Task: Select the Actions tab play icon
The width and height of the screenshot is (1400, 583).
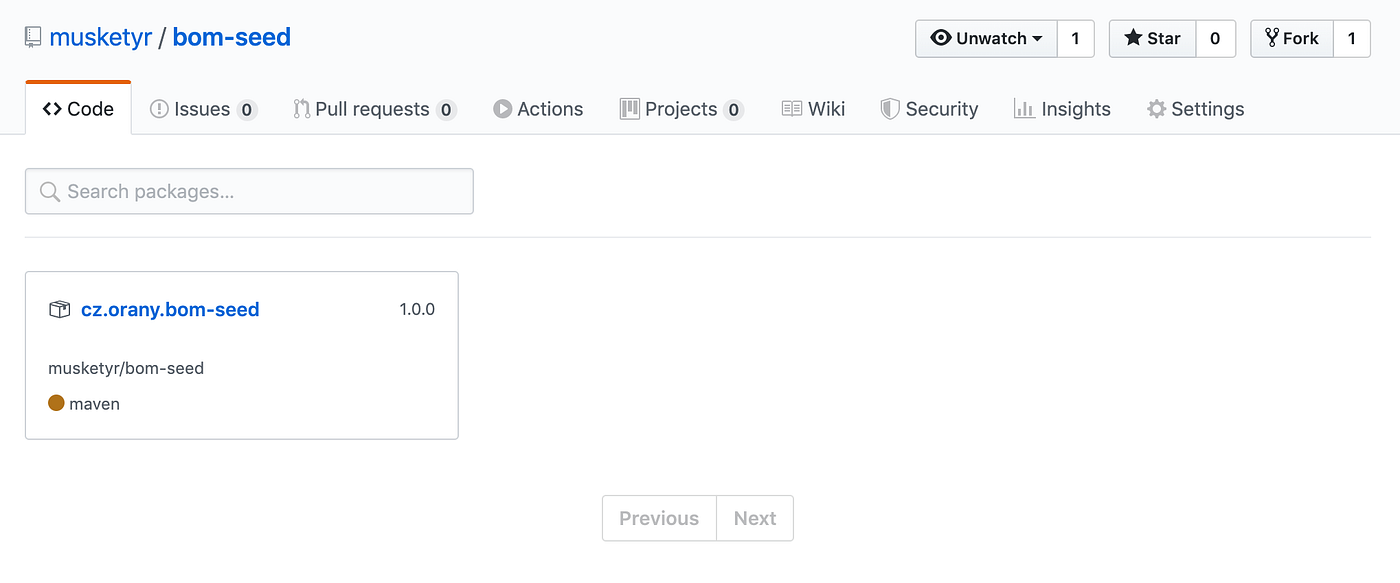Action: click(x=503, y=109)
